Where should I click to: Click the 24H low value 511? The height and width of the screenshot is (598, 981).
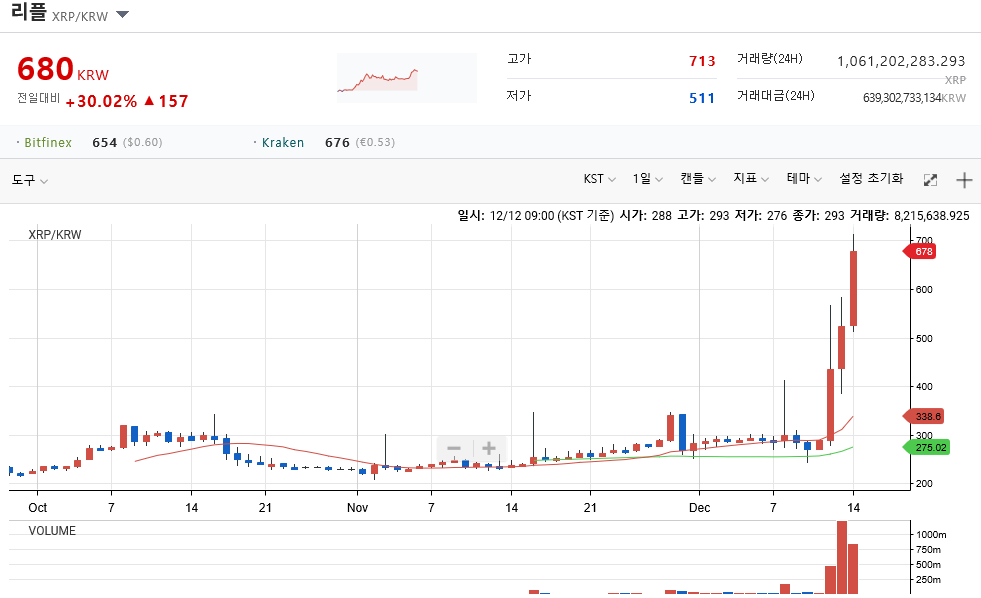pos(702,98)
